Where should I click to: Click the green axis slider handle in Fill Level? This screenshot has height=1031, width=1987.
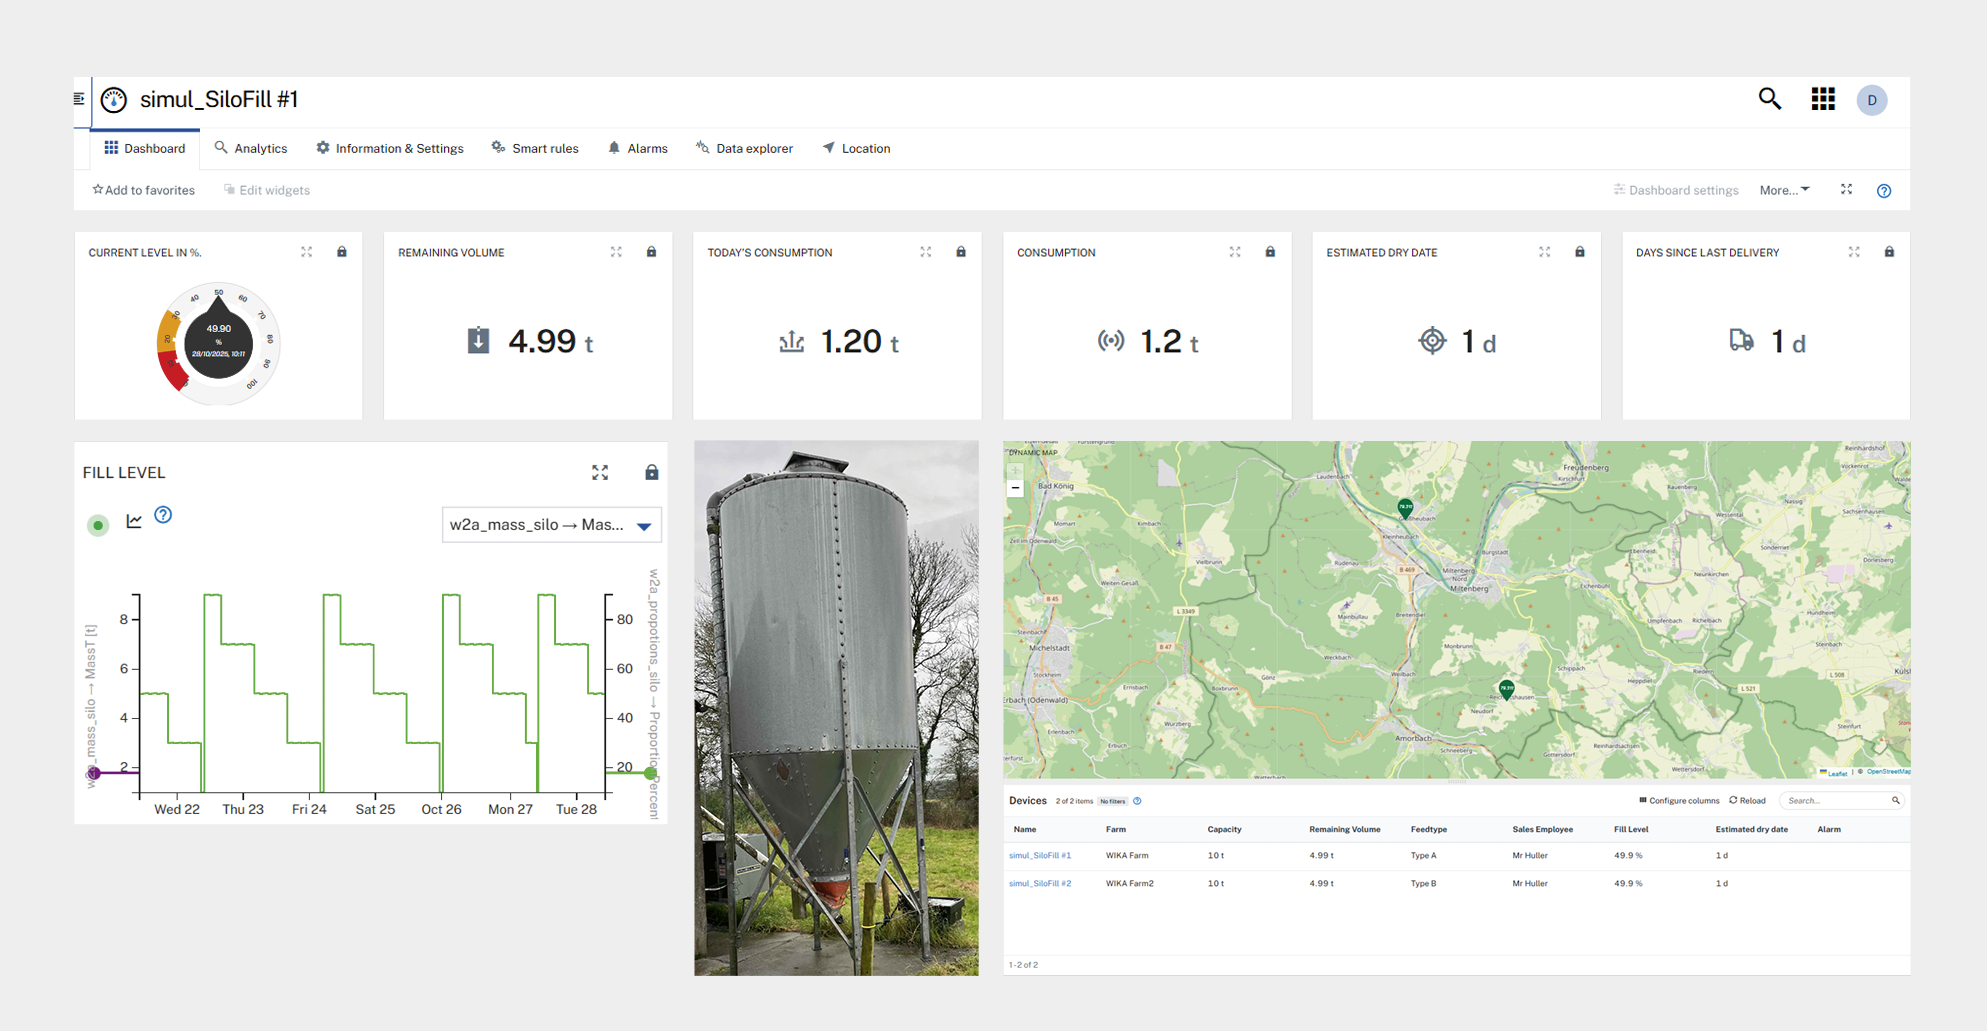[650, 773]
